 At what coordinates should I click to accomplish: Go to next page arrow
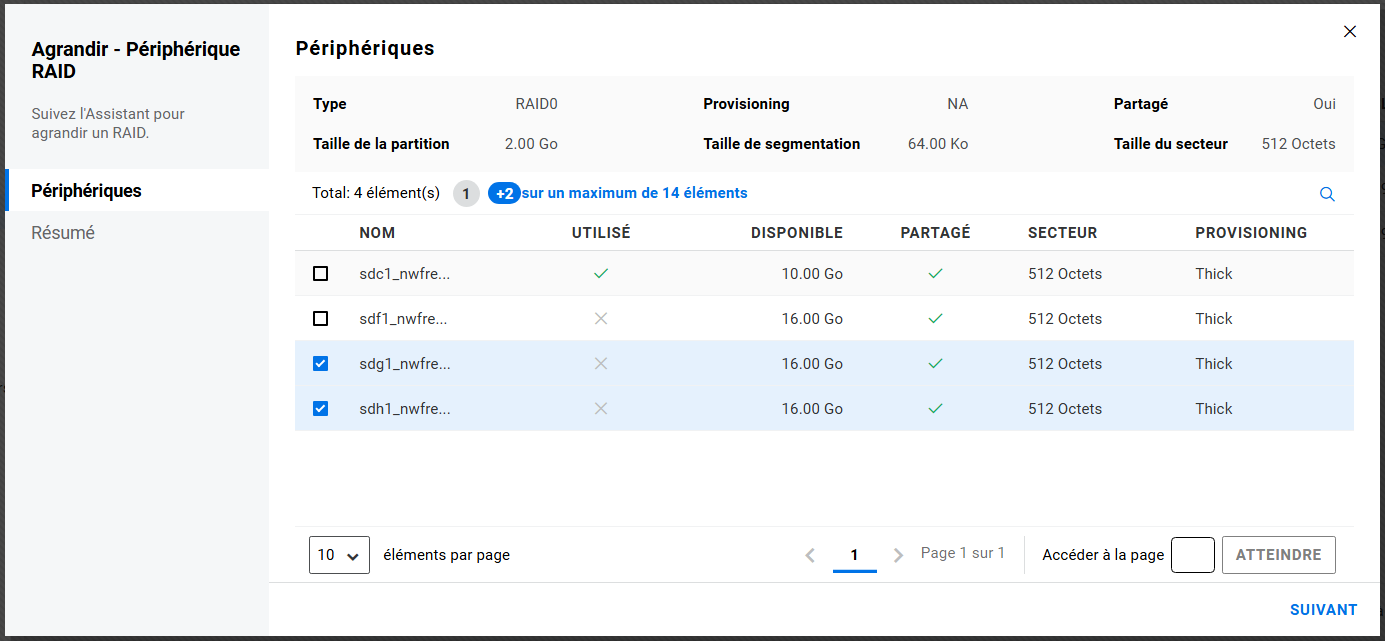[898, 555]
